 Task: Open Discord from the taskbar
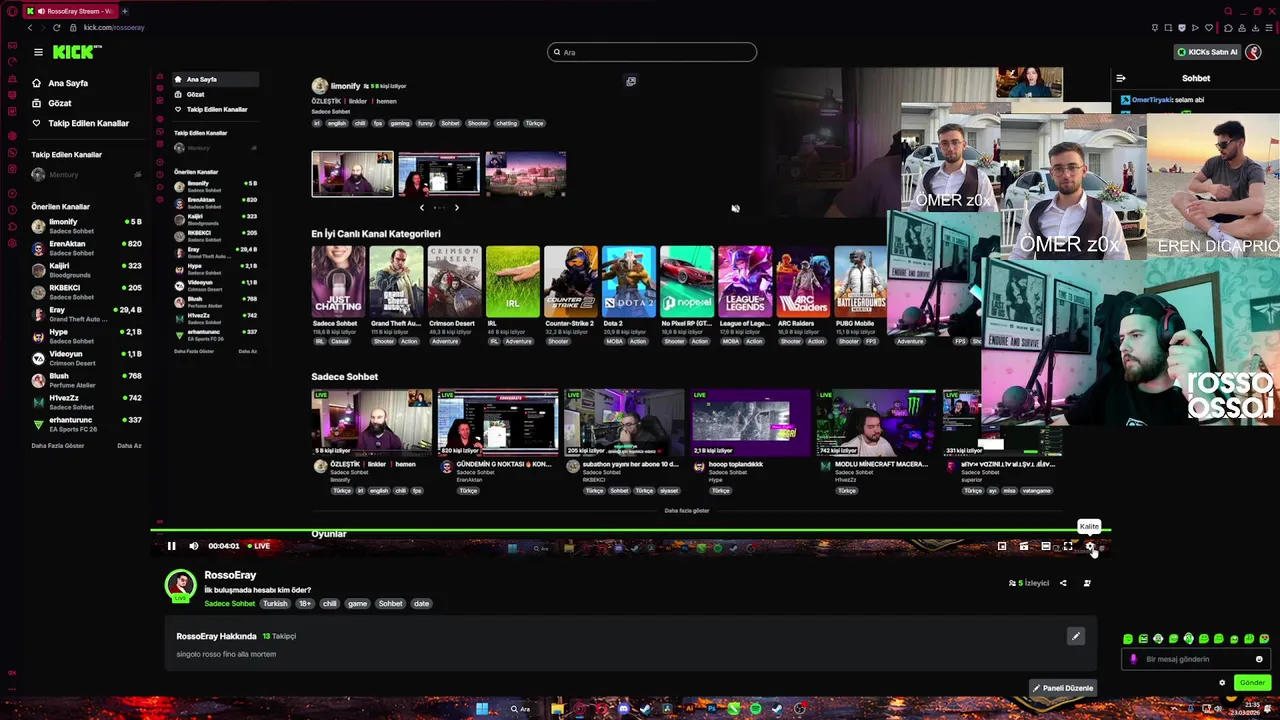pyautogui.click(x=624, y=709)
